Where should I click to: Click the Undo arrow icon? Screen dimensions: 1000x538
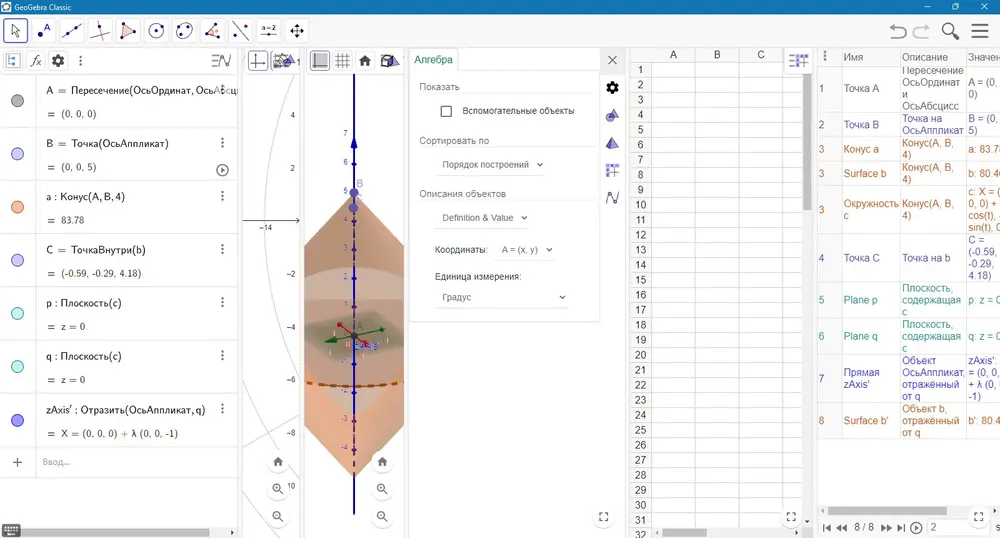[x=898, y=31]
